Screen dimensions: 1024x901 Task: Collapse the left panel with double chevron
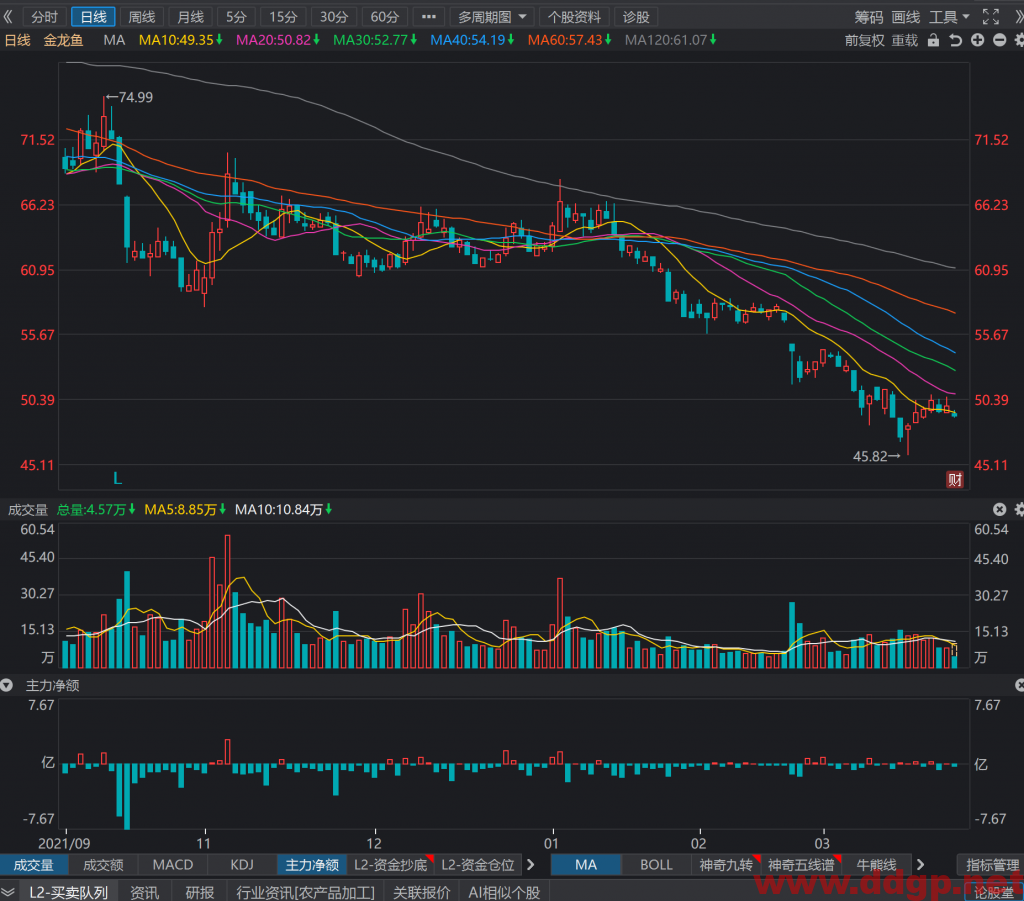tap(8, 17)
